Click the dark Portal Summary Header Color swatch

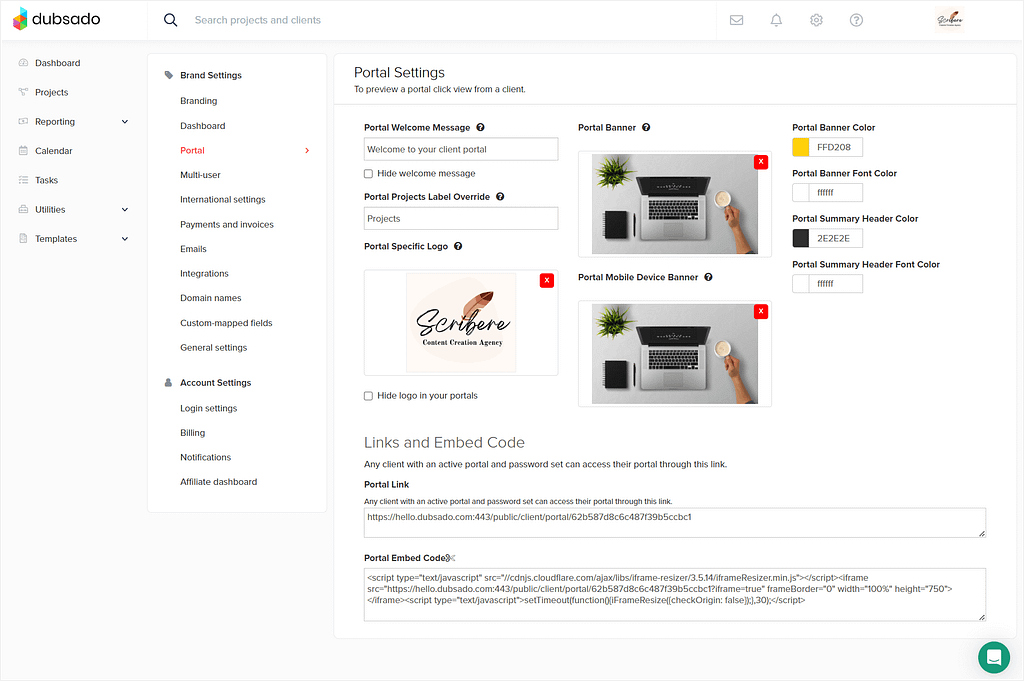(801, 238)
